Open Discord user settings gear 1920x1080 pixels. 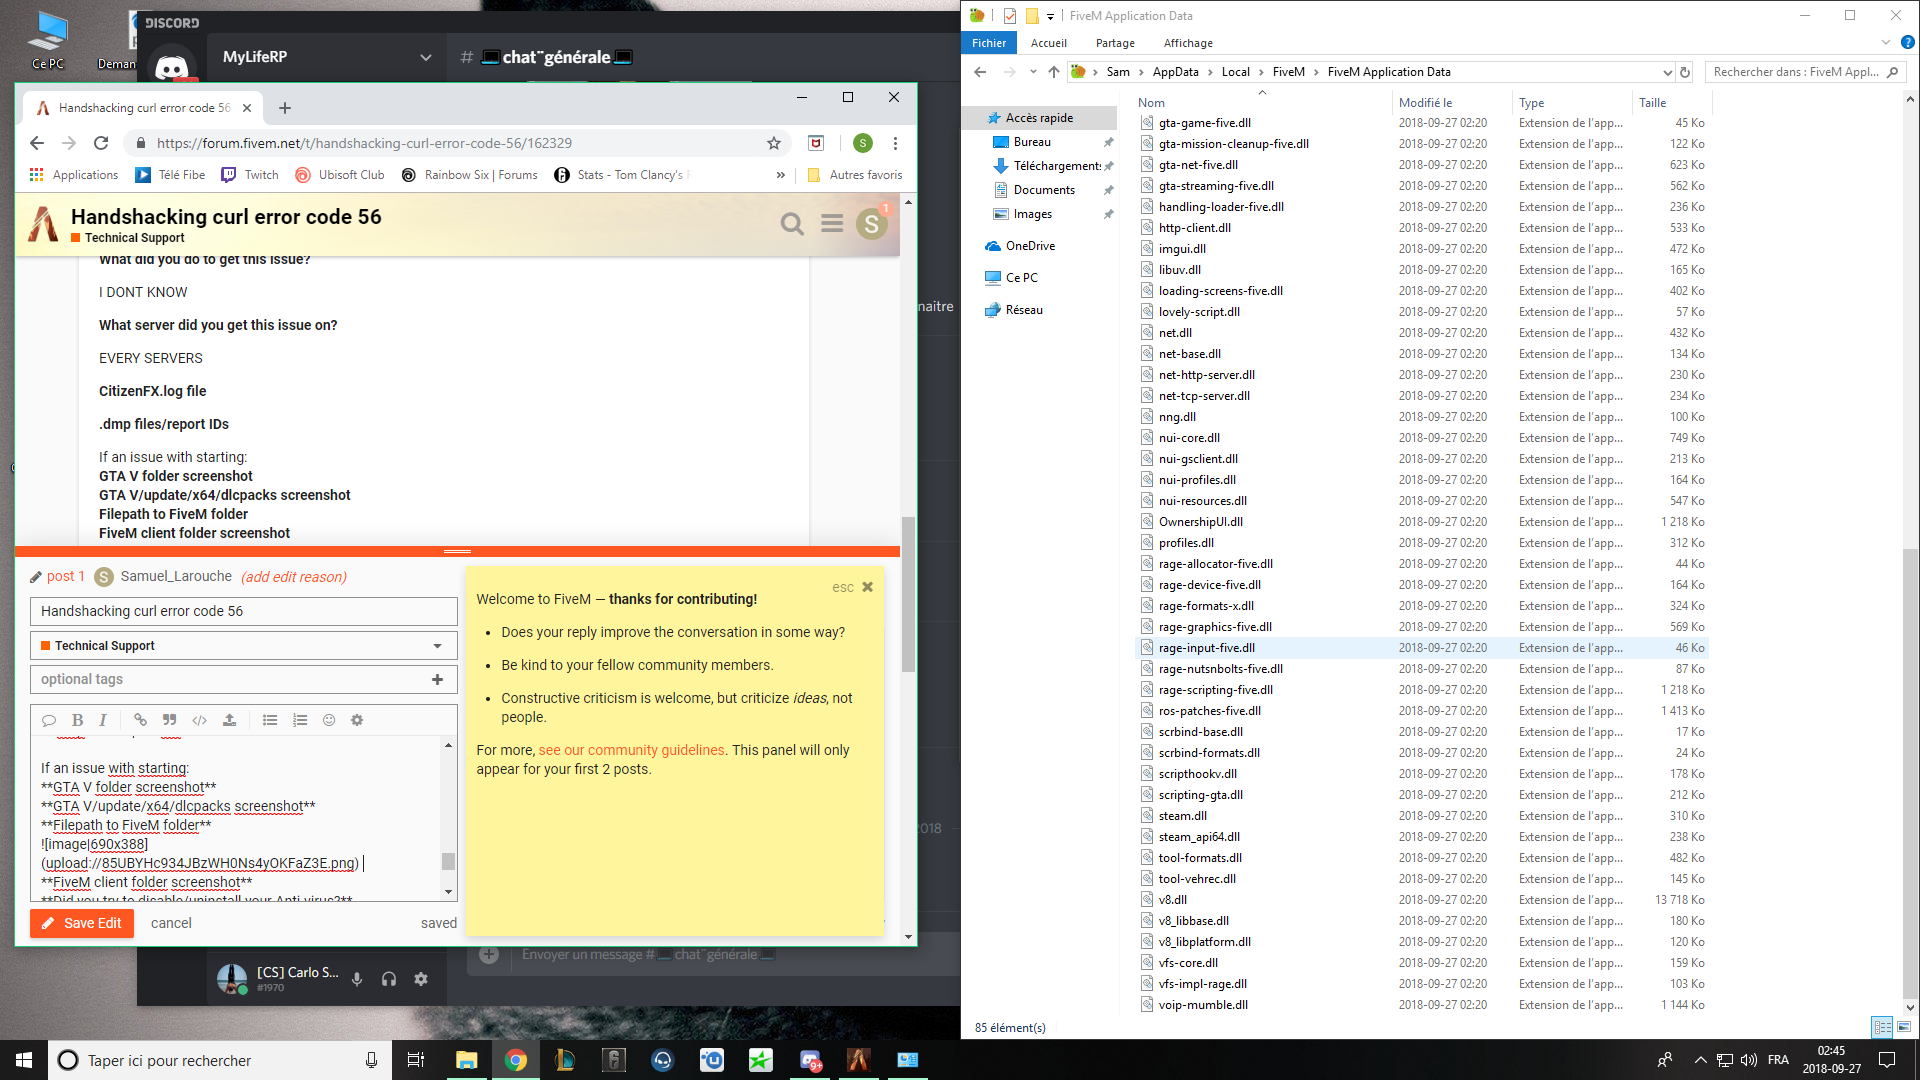[x=421, y=979]
